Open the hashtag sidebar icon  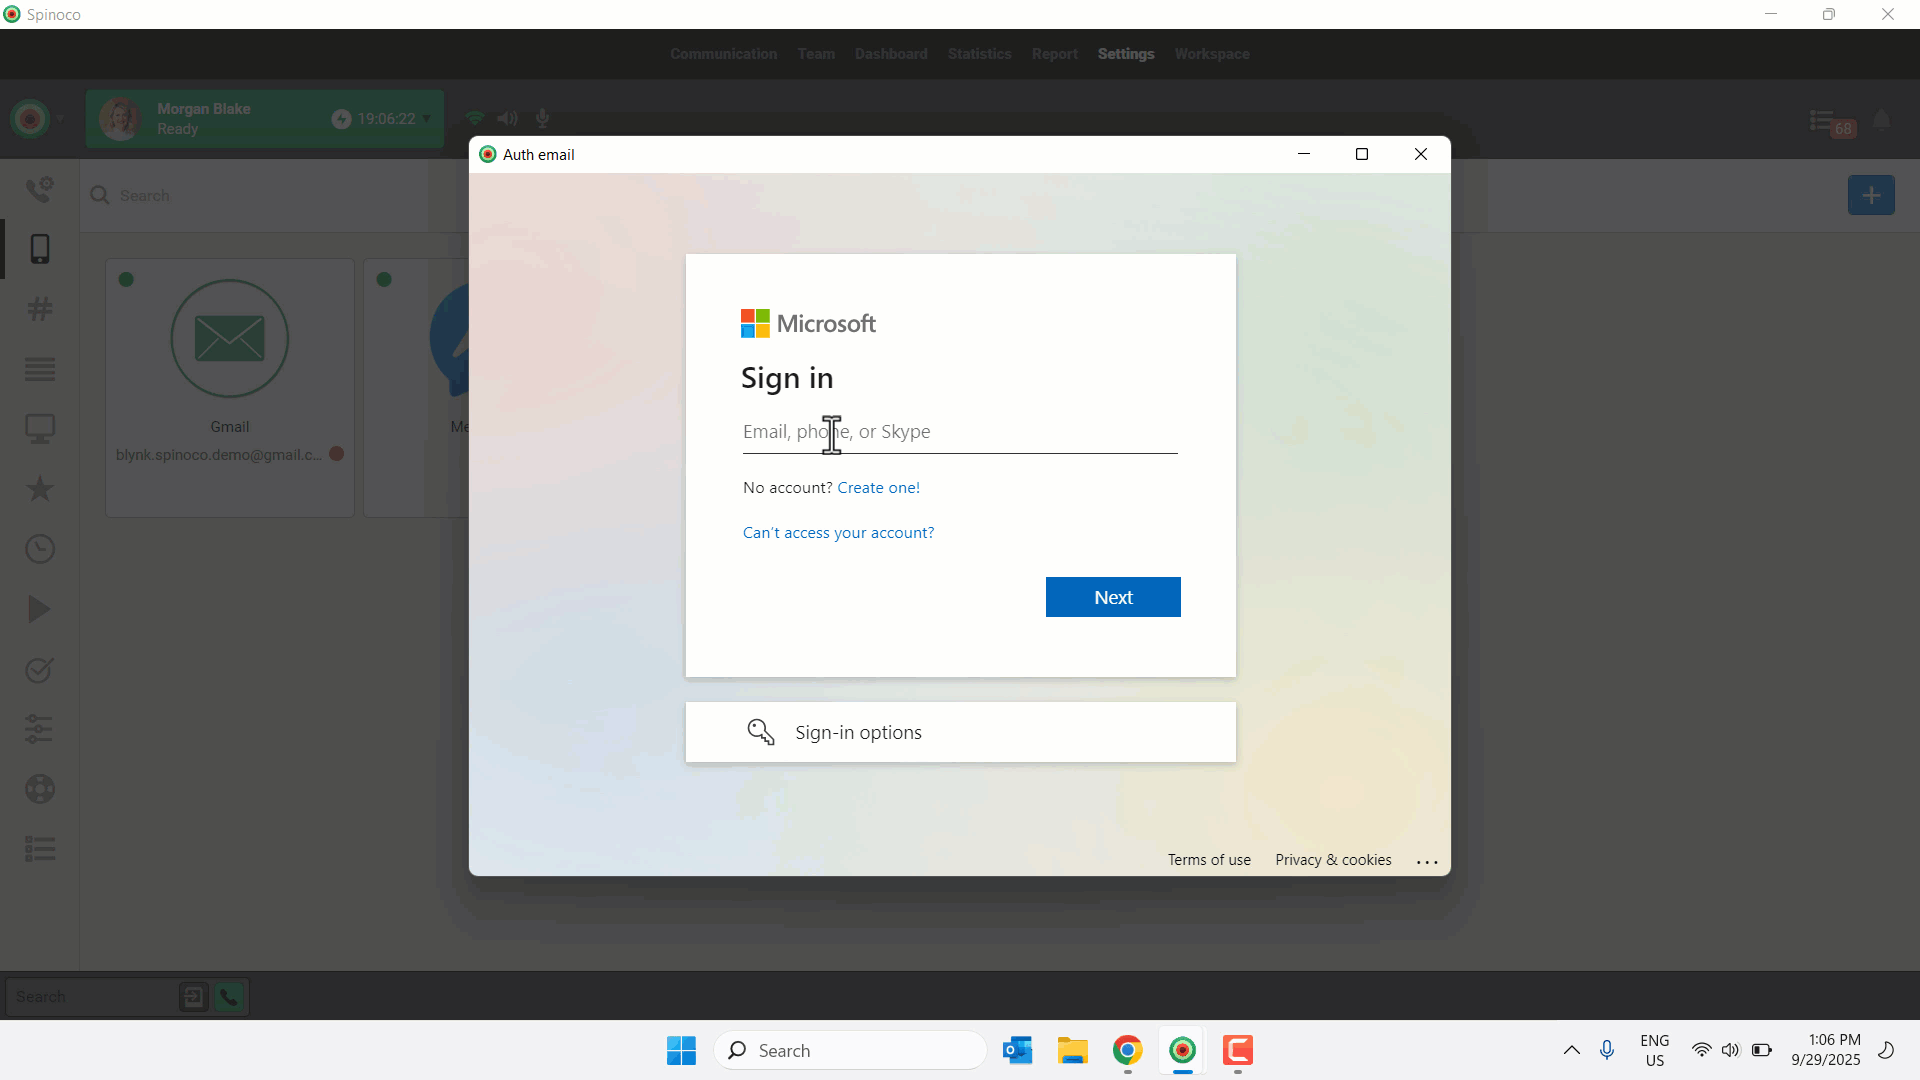(40, 309)
